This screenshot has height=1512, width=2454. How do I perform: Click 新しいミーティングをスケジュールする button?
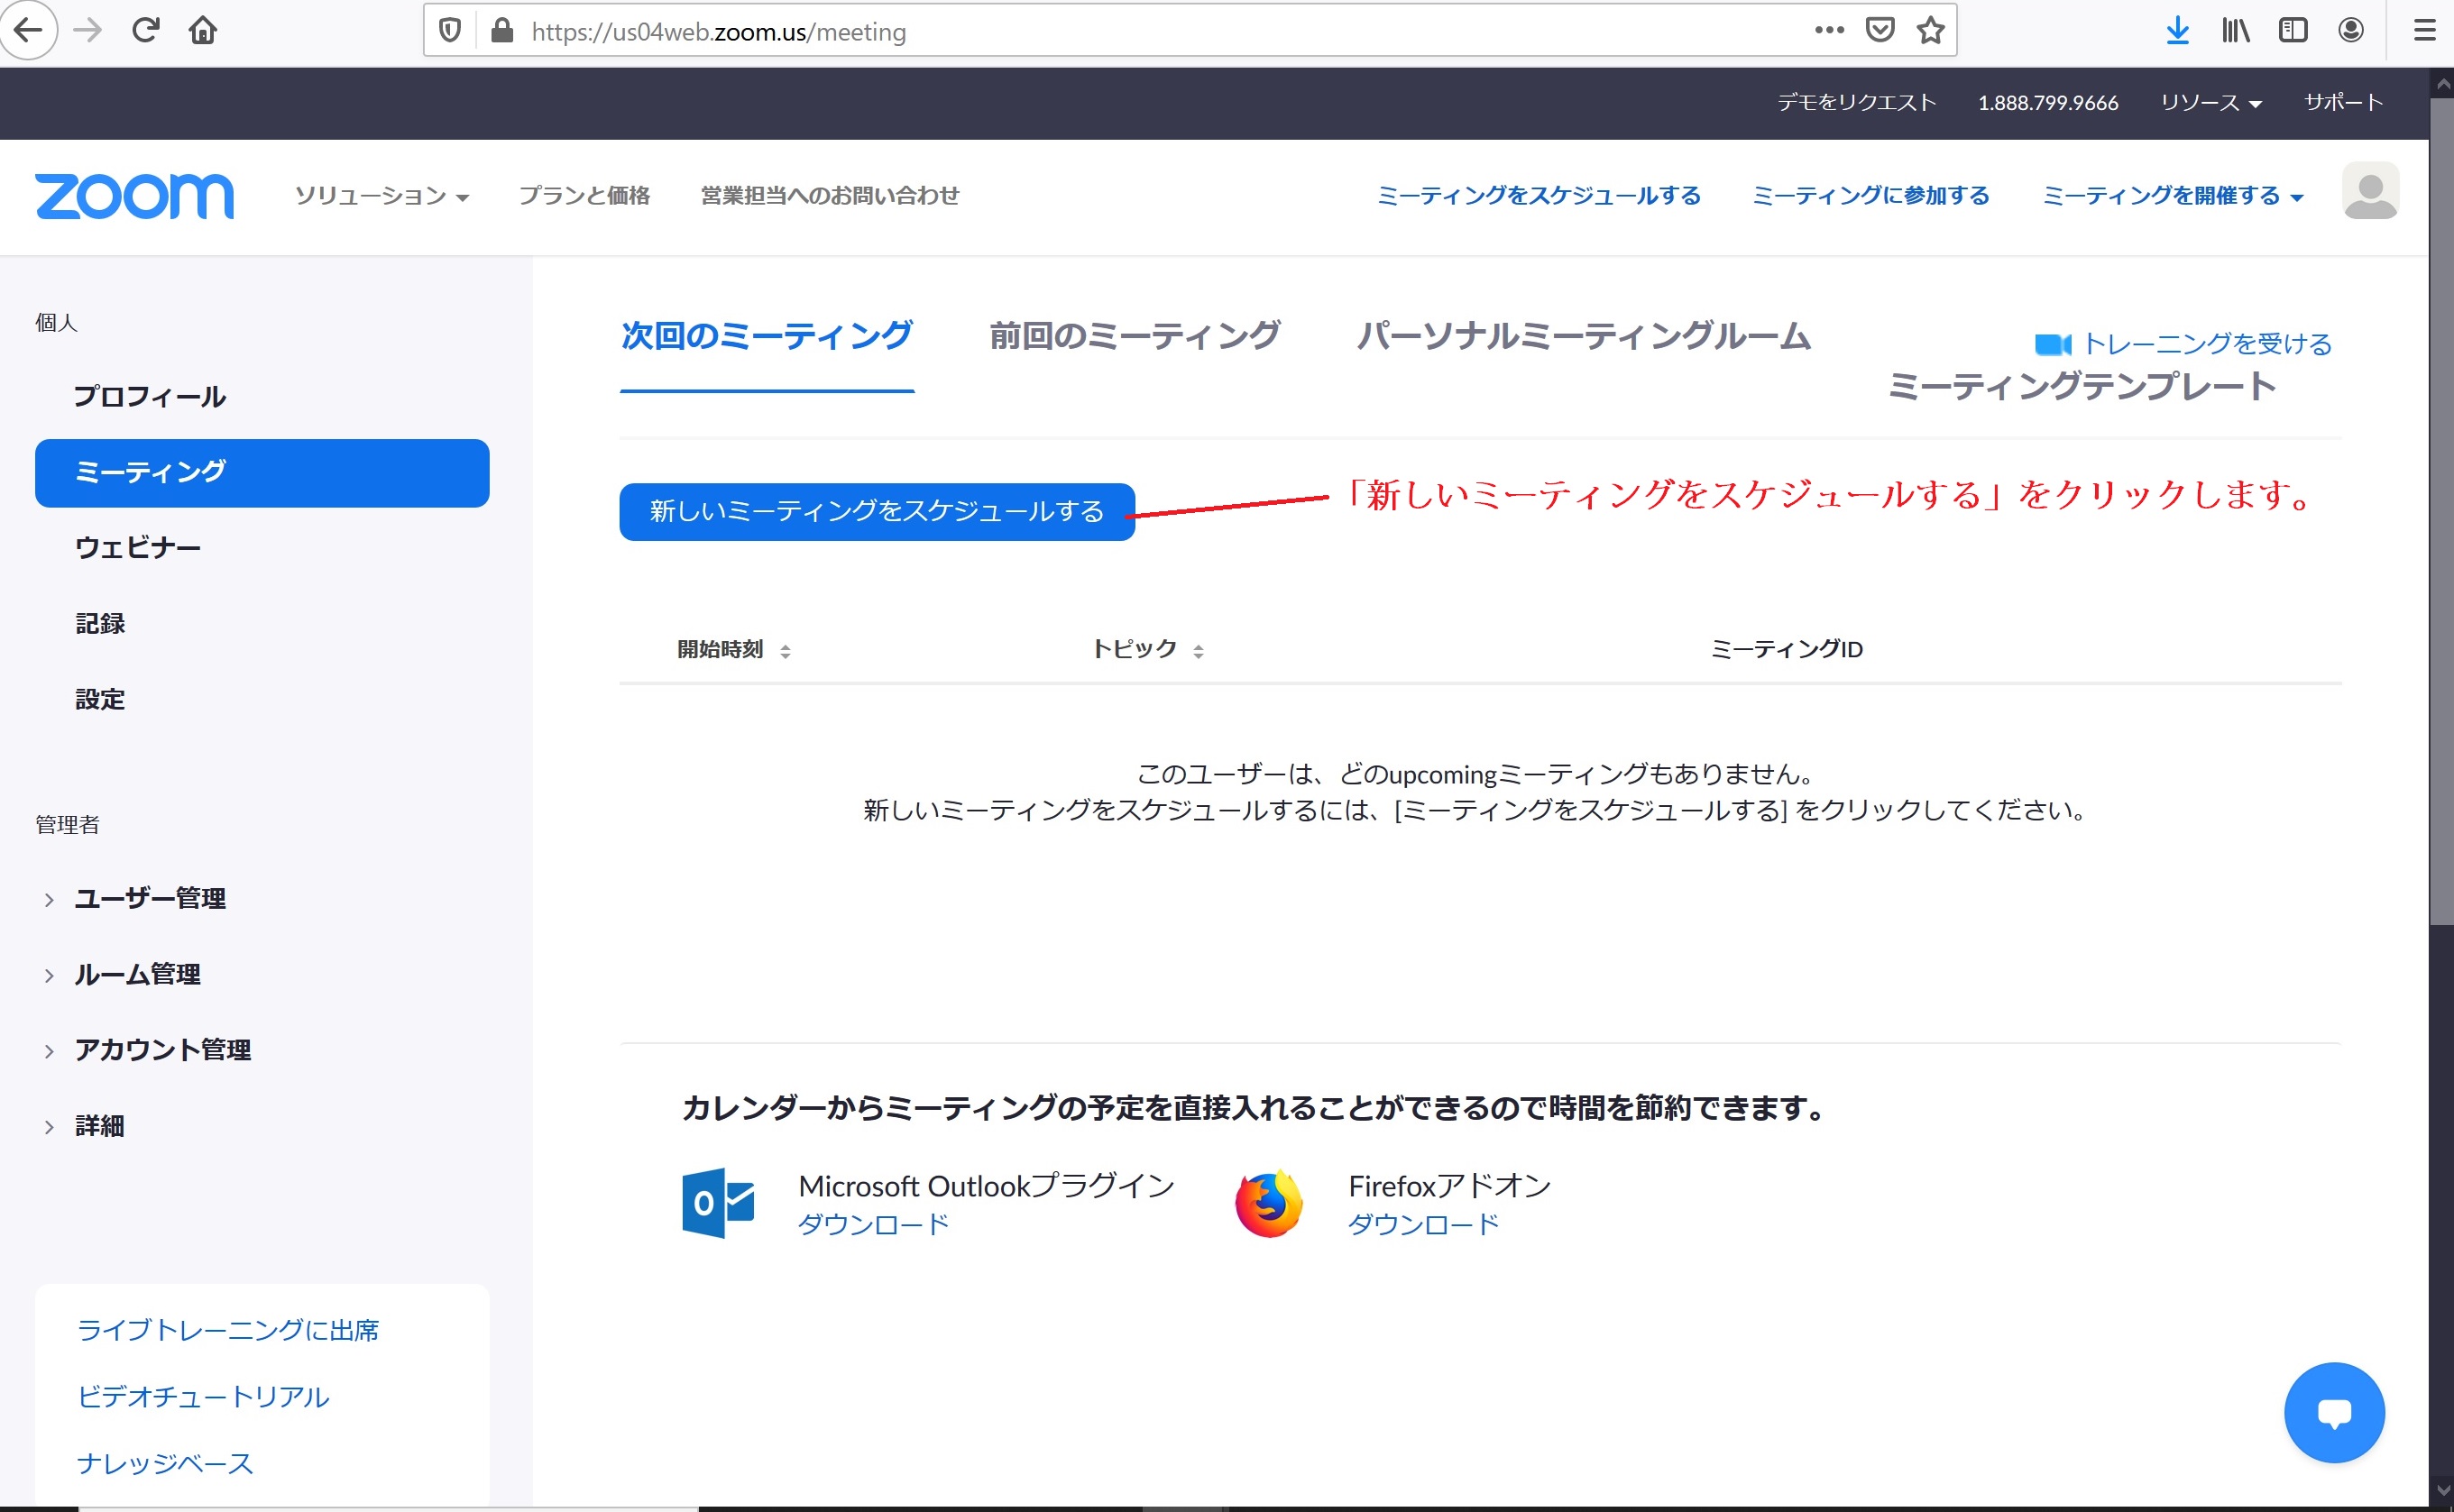point(877,512)
